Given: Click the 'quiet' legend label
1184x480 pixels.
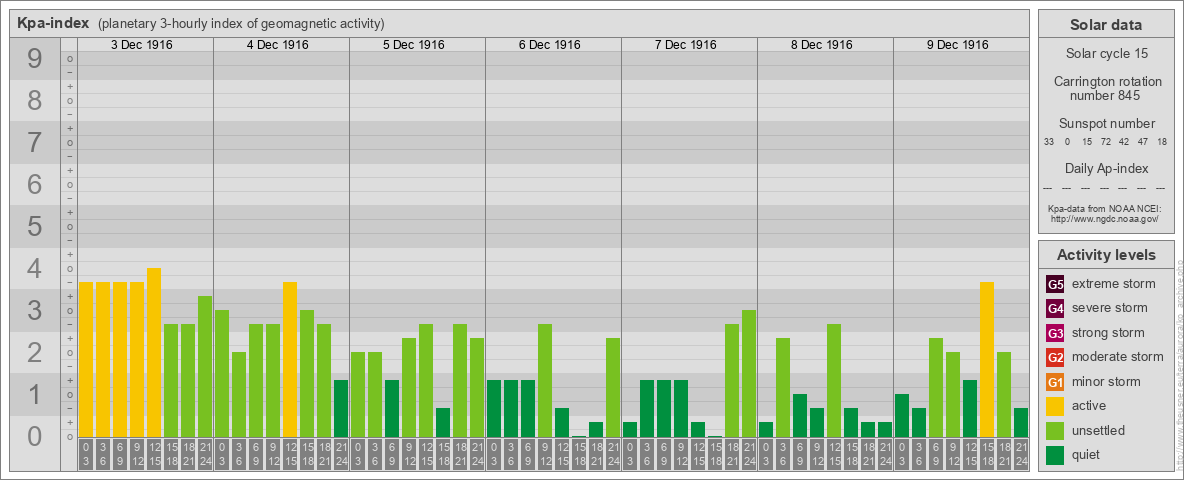Looking at the screenshot, I should coord(1088,455).
